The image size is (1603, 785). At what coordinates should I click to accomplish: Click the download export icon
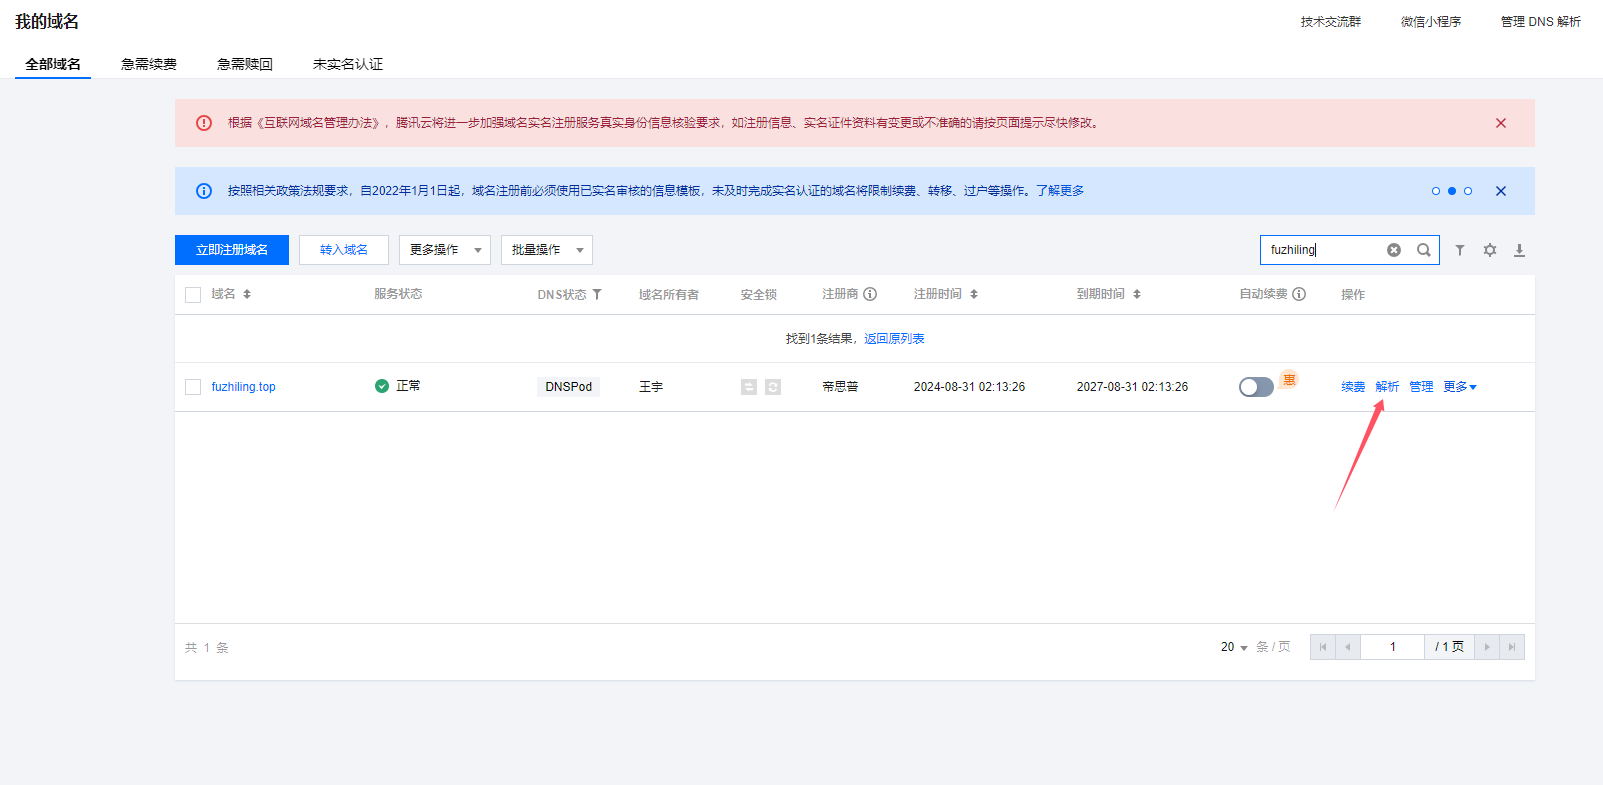pyautogui.click(x=1519, y=250)
